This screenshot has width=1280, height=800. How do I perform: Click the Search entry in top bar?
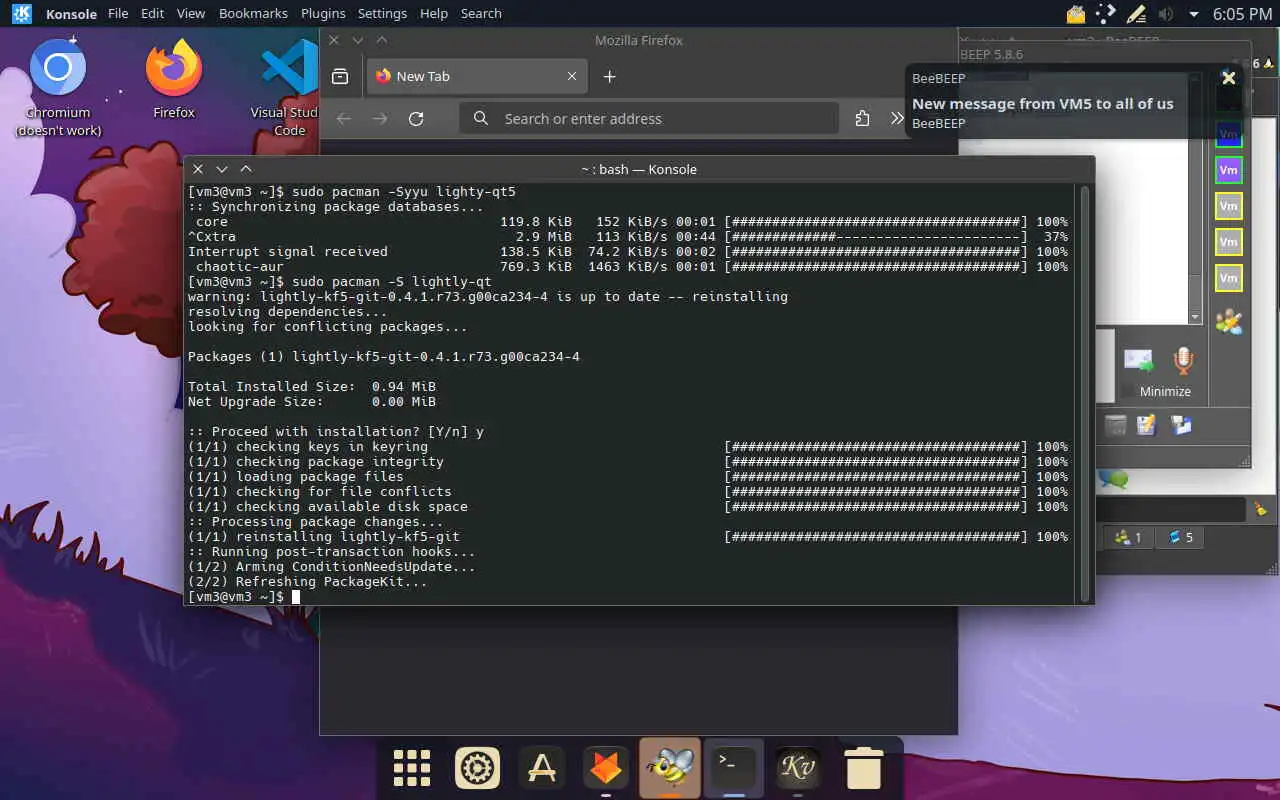pos(481,14)
